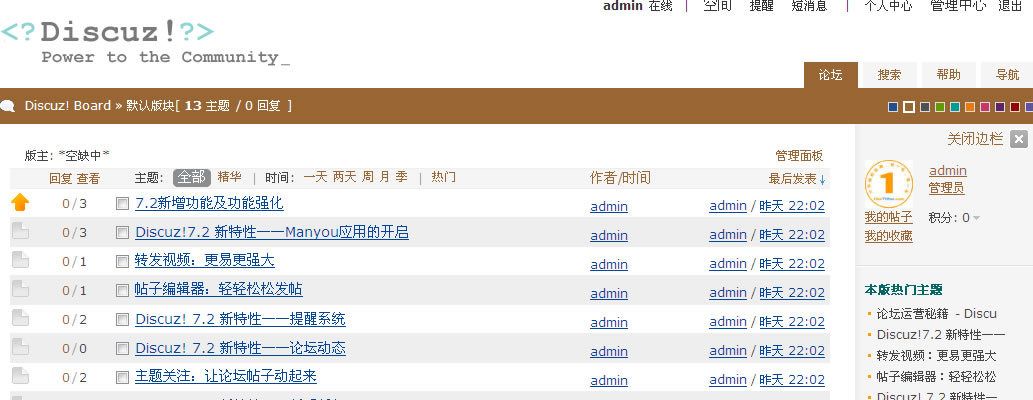Filter by time 两天
The width and height of the screenshot is (1033, 400).
click(345, 177)
